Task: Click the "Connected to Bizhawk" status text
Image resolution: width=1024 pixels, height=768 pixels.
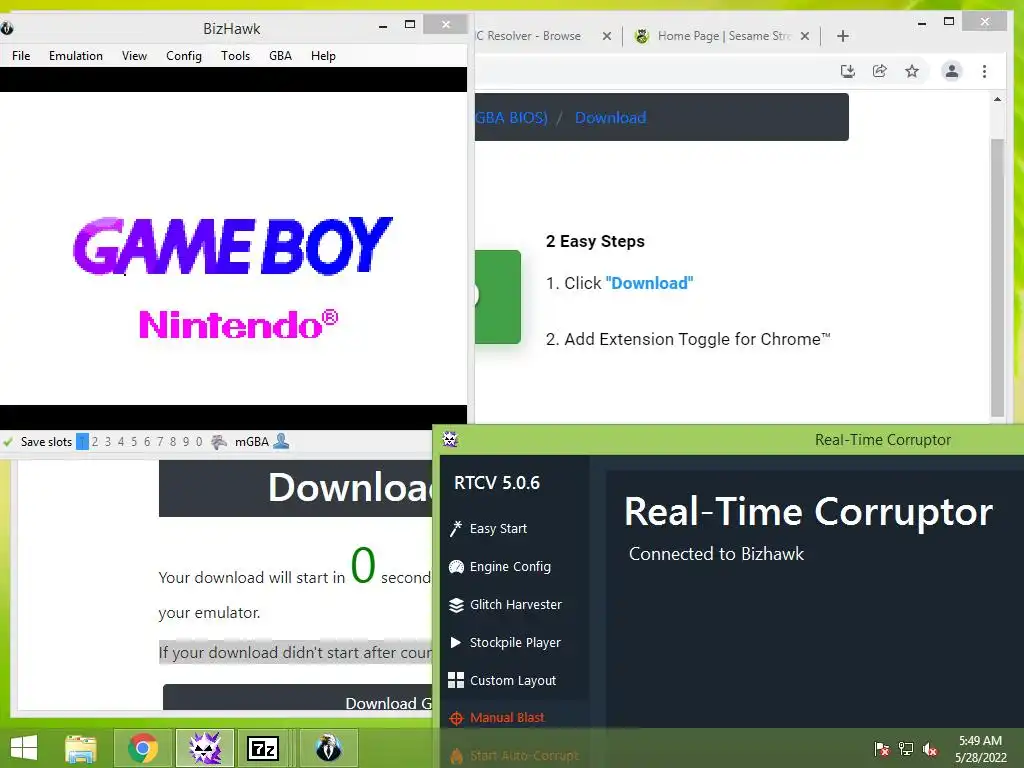Action: (716, 554)
